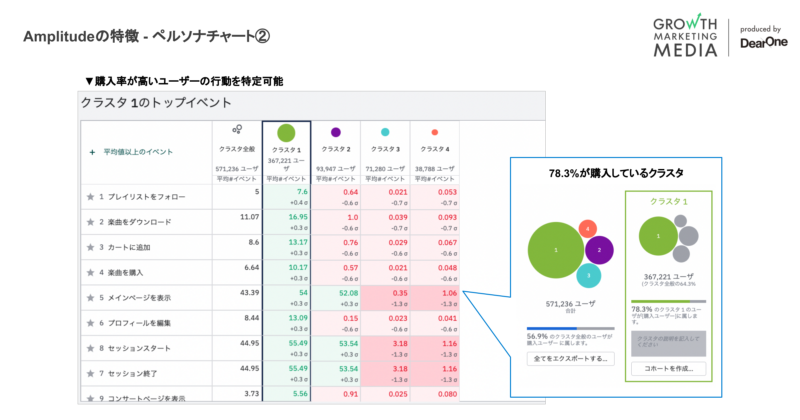Star the カートに追加 event row
The width and height of the screenshot is (800, 420).
pyautogui.click(x=90, y=247)
